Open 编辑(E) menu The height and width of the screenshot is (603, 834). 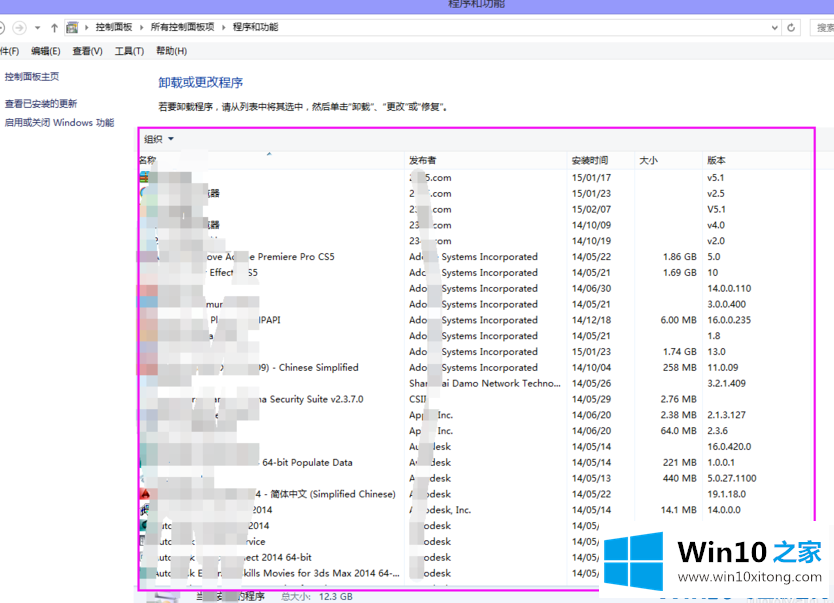point(46,51)
